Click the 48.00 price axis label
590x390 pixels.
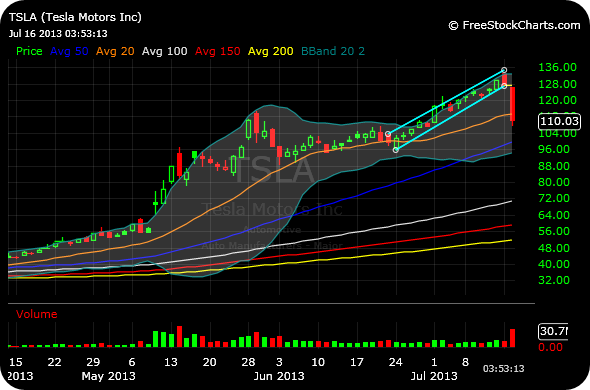[554, 248]
